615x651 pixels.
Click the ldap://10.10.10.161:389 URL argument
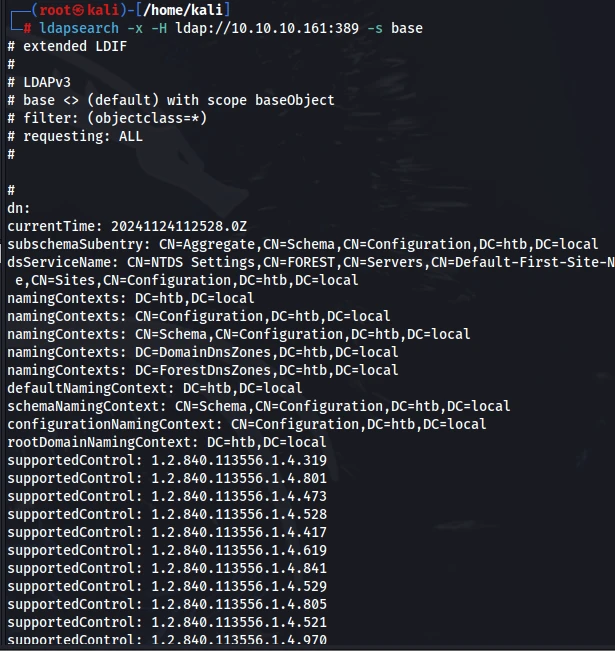[x=267, y=28]
